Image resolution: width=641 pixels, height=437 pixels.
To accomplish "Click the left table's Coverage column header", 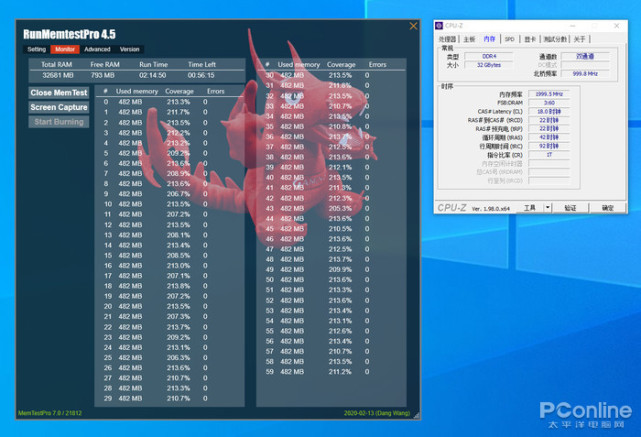I will 179,92.
